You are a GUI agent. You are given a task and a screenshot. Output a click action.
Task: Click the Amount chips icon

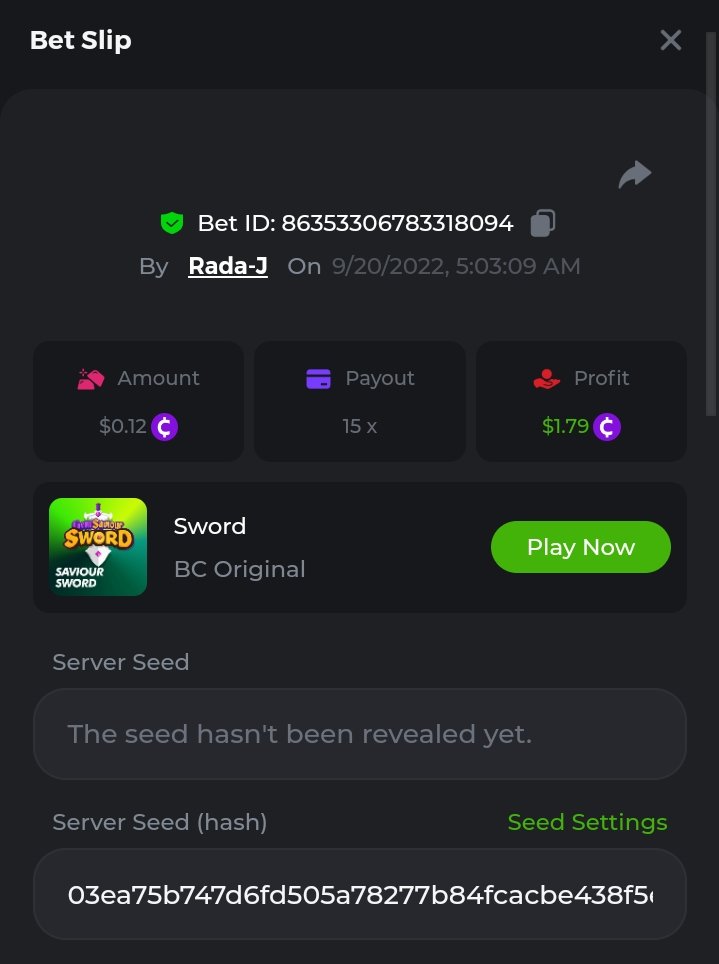[92, 379]
